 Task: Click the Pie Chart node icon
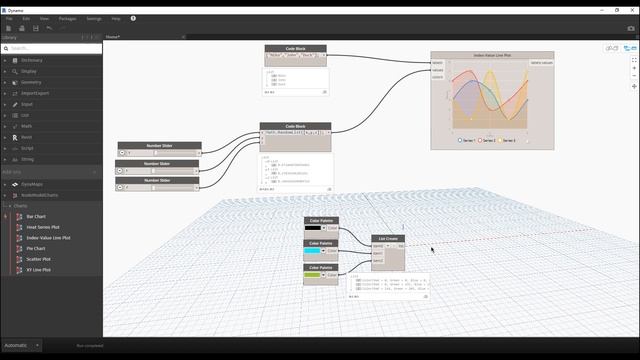point(19,249)
